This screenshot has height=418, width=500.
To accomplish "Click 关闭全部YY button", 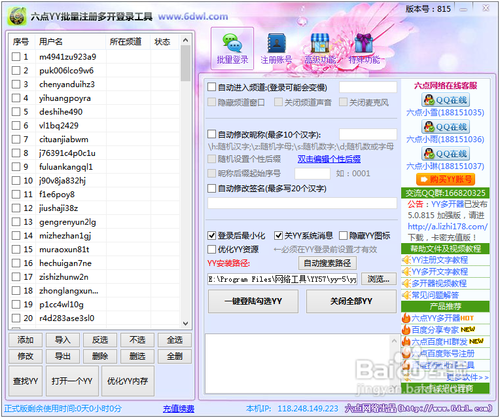I will point(351,301).
